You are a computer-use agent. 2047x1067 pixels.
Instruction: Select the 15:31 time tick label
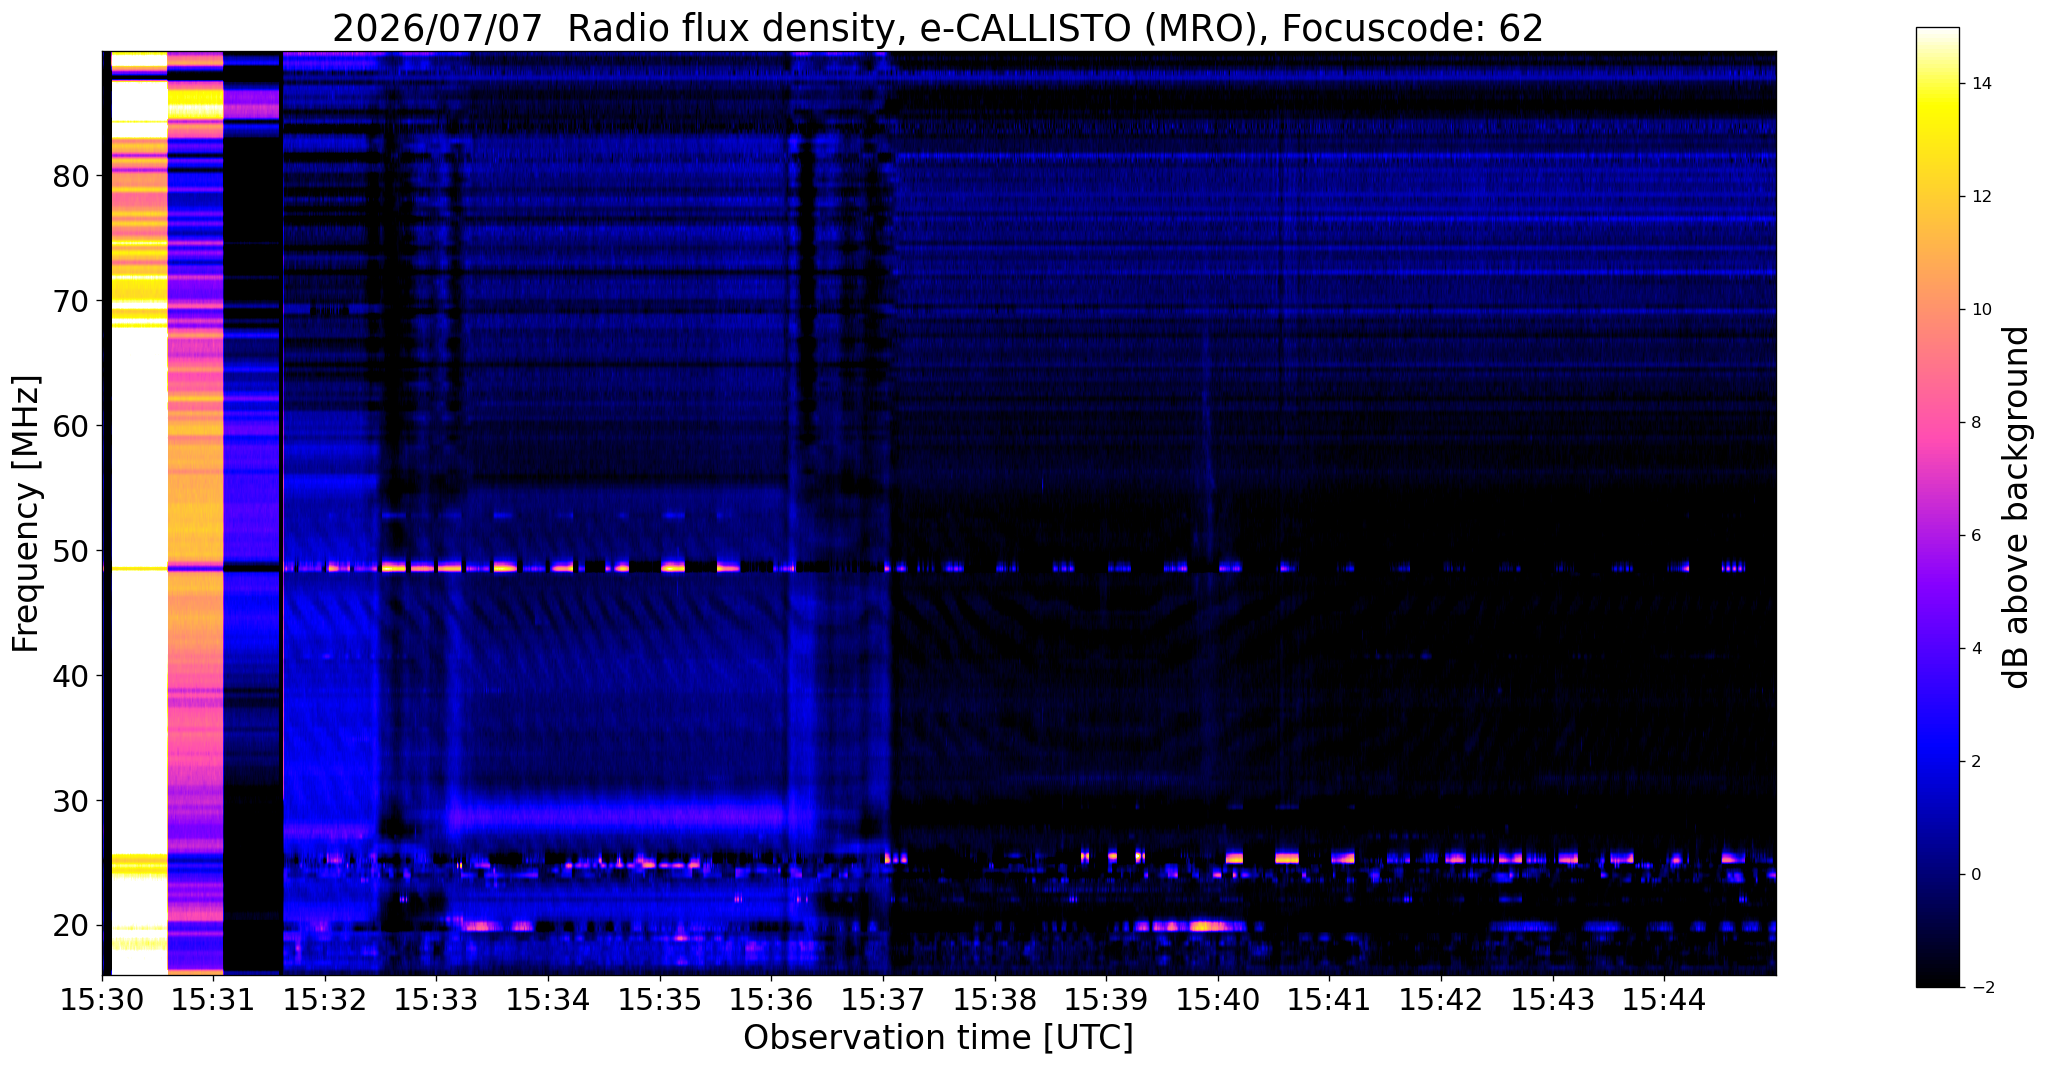pos(213,1000)
